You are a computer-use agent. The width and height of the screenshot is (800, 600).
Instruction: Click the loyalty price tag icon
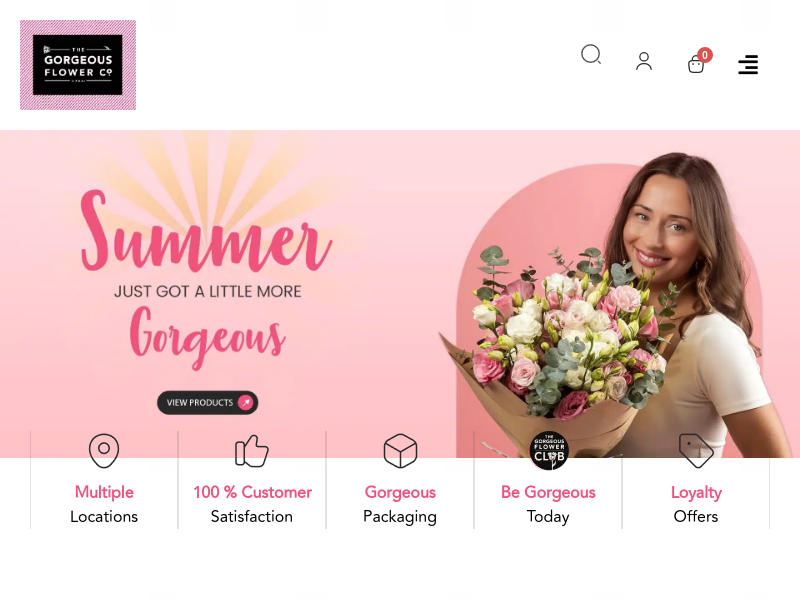[696, 451]
